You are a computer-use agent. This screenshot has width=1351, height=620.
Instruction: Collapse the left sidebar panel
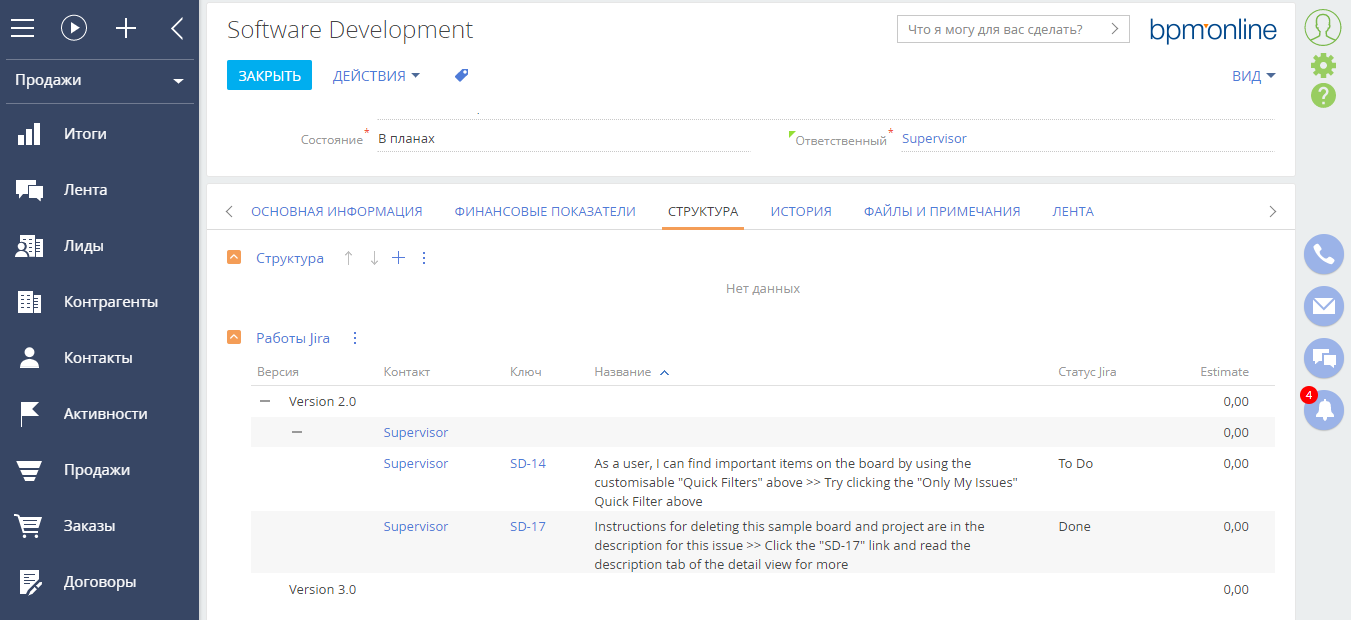click(177, 28)
